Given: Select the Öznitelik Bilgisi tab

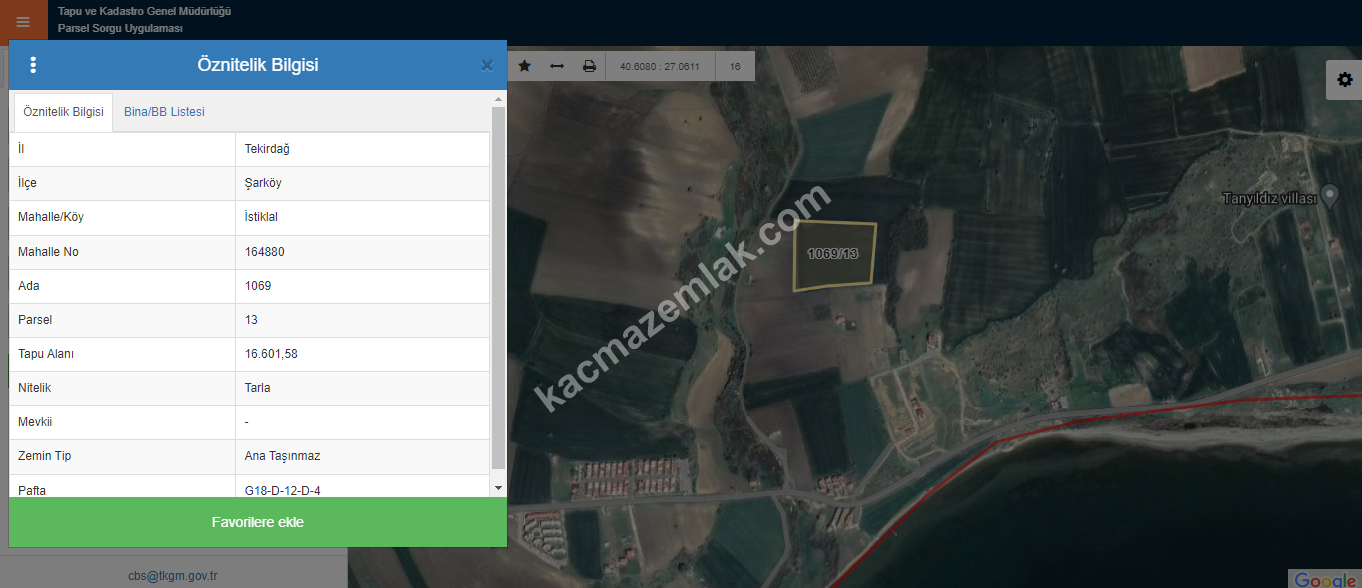Looking at the screenshot, I should tap(63, 112).
